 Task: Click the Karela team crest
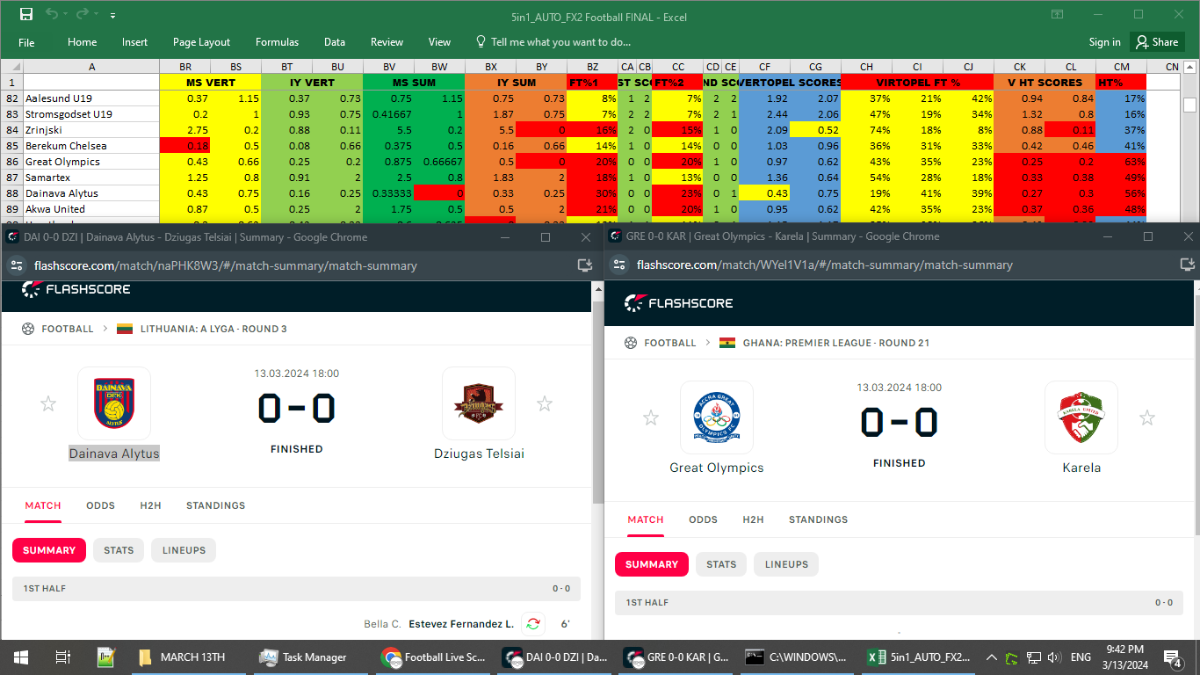coord(1082,418)
